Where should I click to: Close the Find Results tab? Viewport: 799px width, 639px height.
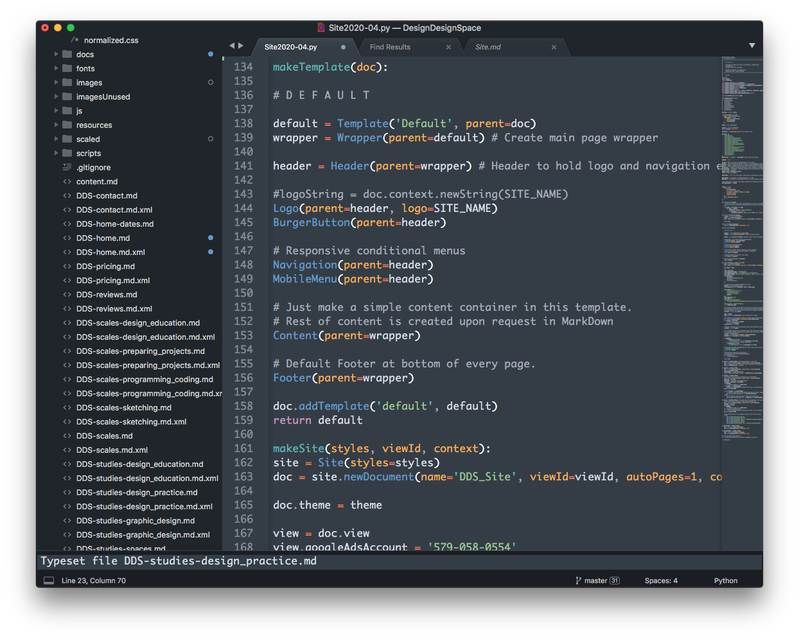(x=448, y=47)
